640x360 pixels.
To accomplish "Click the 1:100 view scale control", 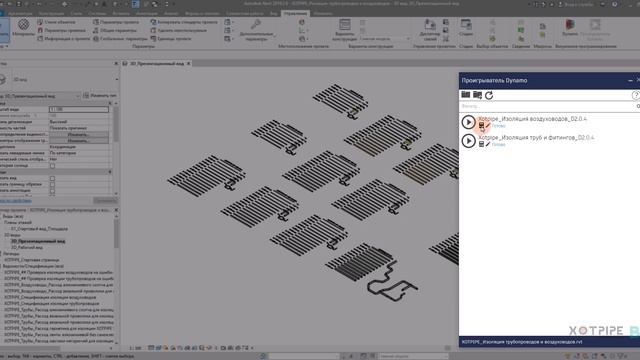I will pyautogui.click(x=135, y=348).
